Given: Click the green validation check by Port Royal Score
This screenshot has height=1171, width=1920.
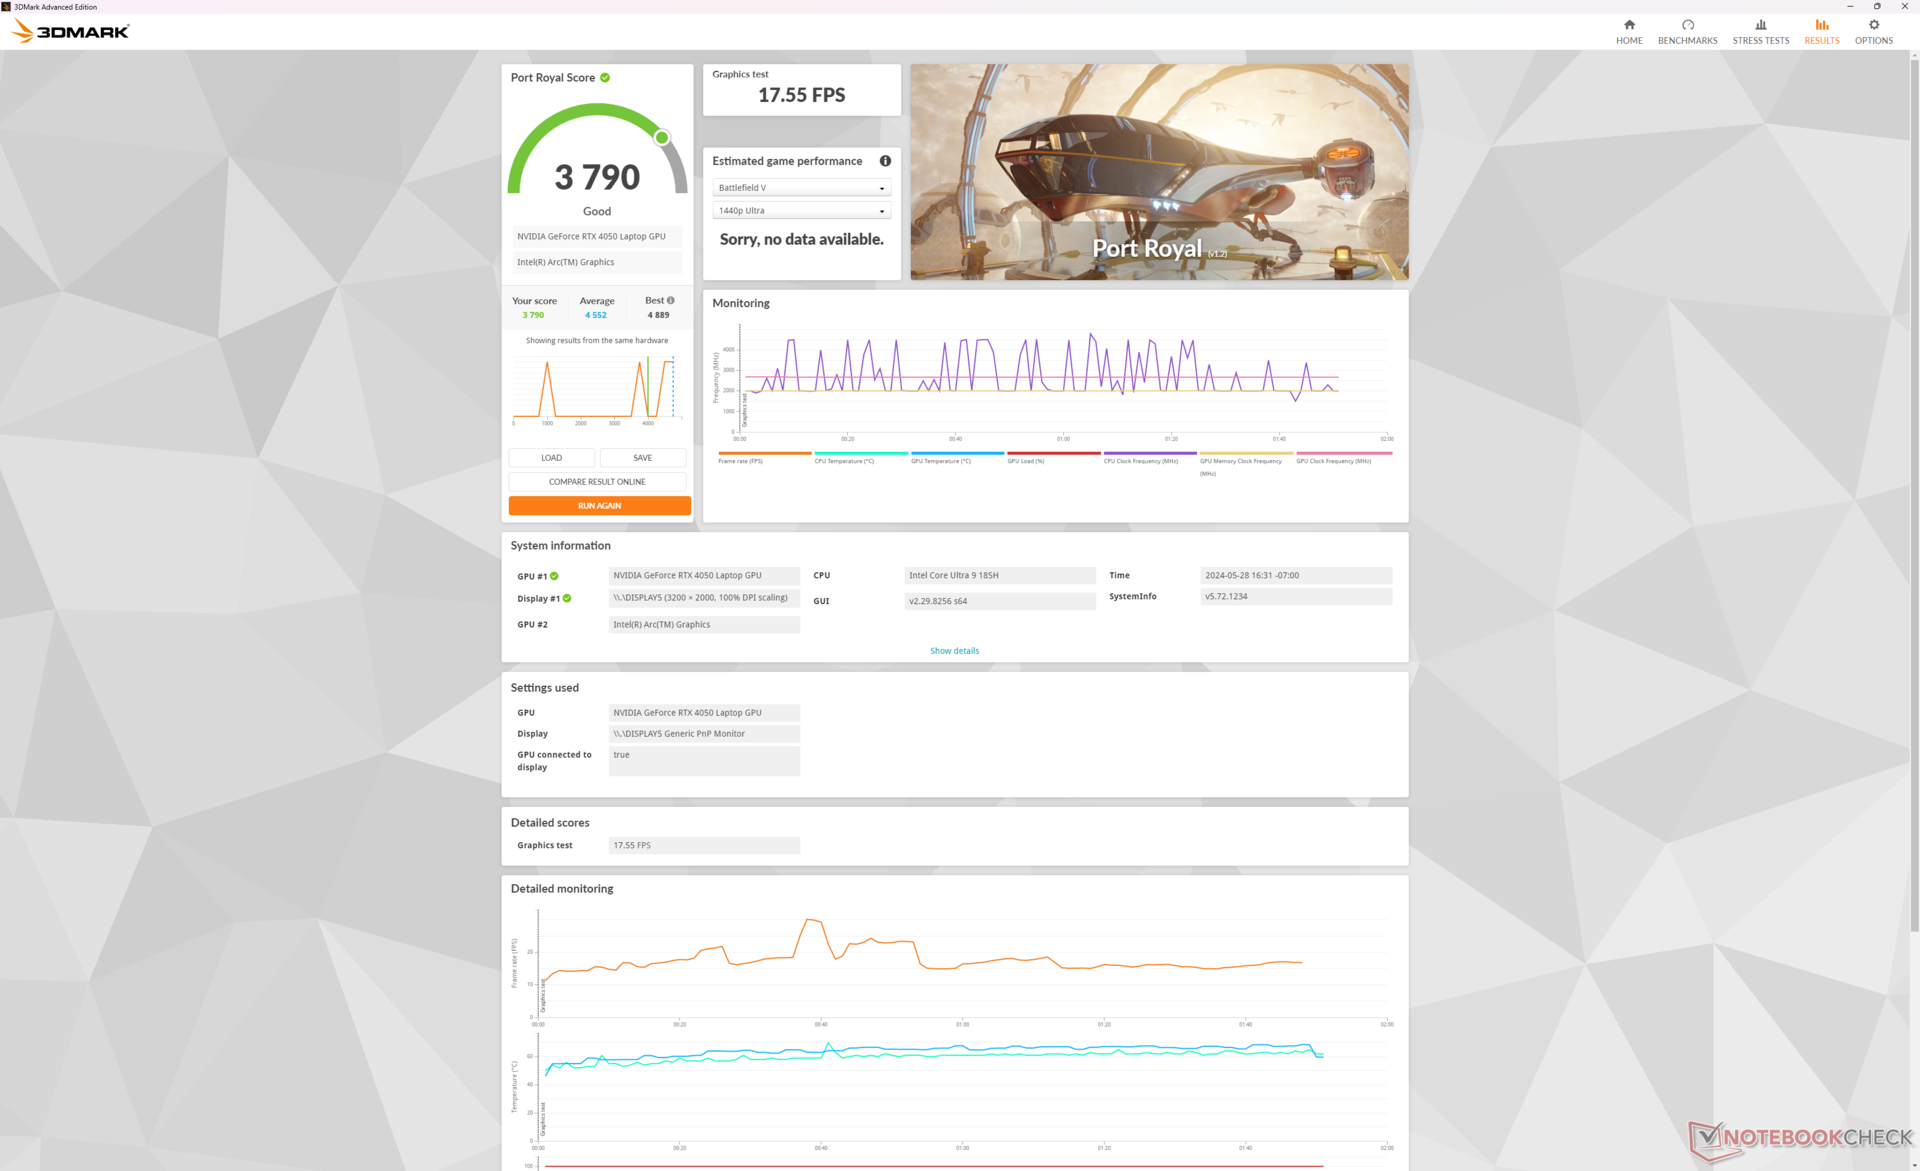Looking at the screenshot, I should [605, 78].
